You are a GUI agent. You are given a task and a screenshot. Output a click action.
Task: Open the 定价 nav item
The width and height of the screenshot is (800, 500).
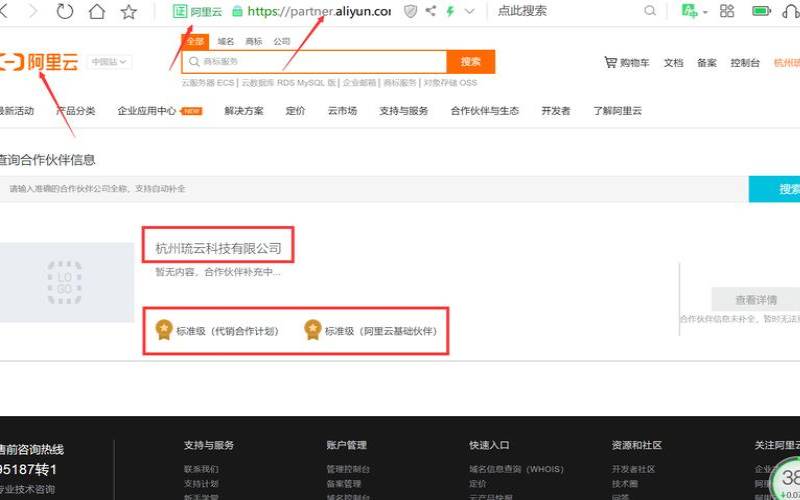click(x=295, y=111)
